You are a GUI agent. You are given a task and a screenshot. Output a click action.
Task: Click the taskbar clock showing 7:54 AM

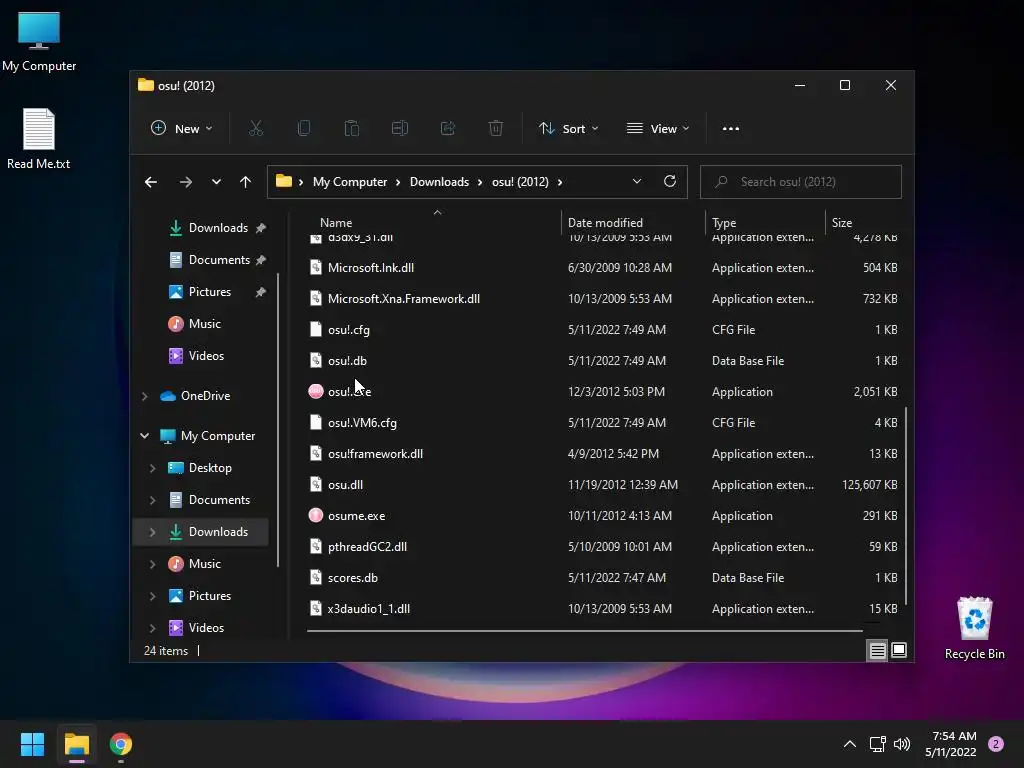click(x=951, y=744)
